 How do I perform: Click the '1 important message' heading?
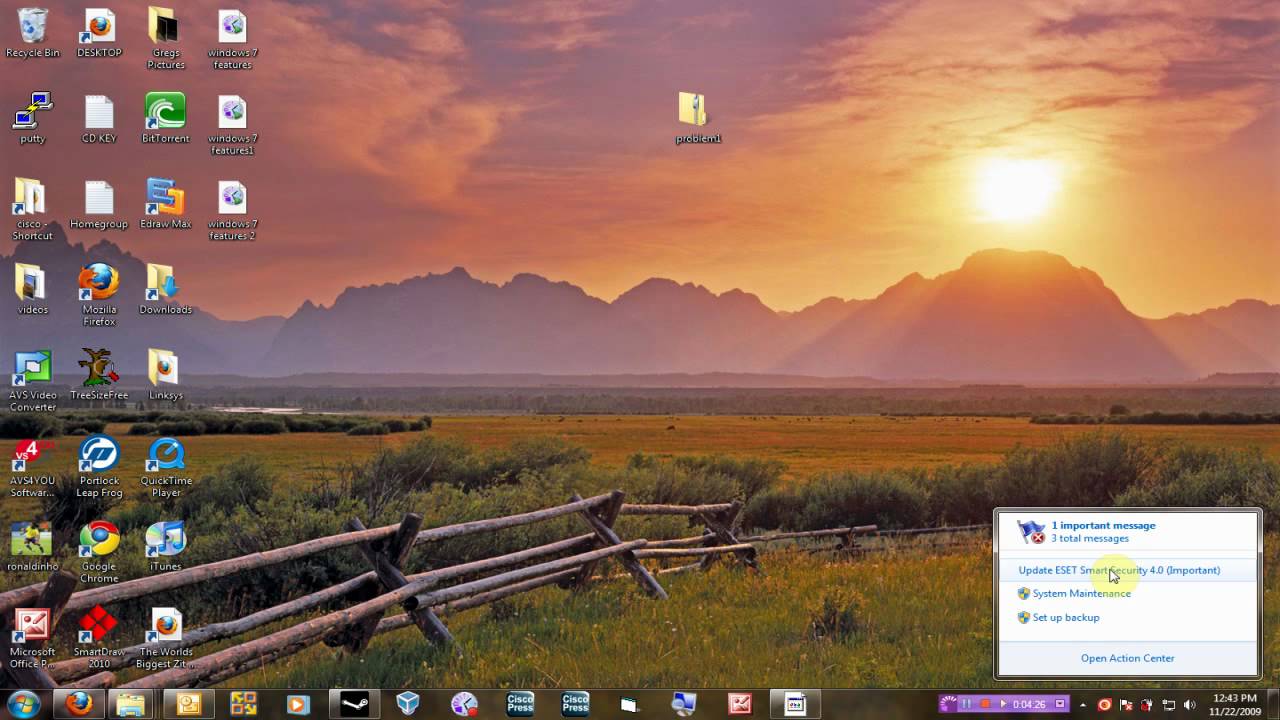point(1103,525)
